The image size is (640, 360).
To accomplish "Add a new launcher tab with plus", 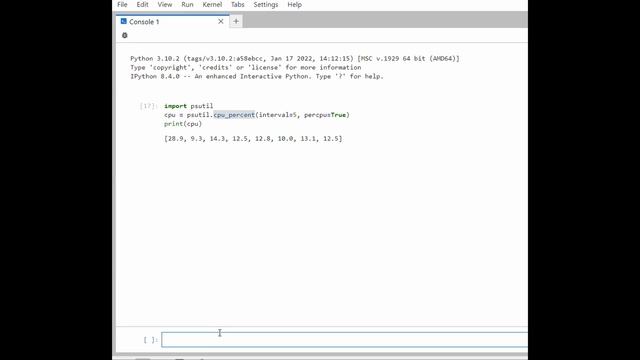I will (236, 21).
